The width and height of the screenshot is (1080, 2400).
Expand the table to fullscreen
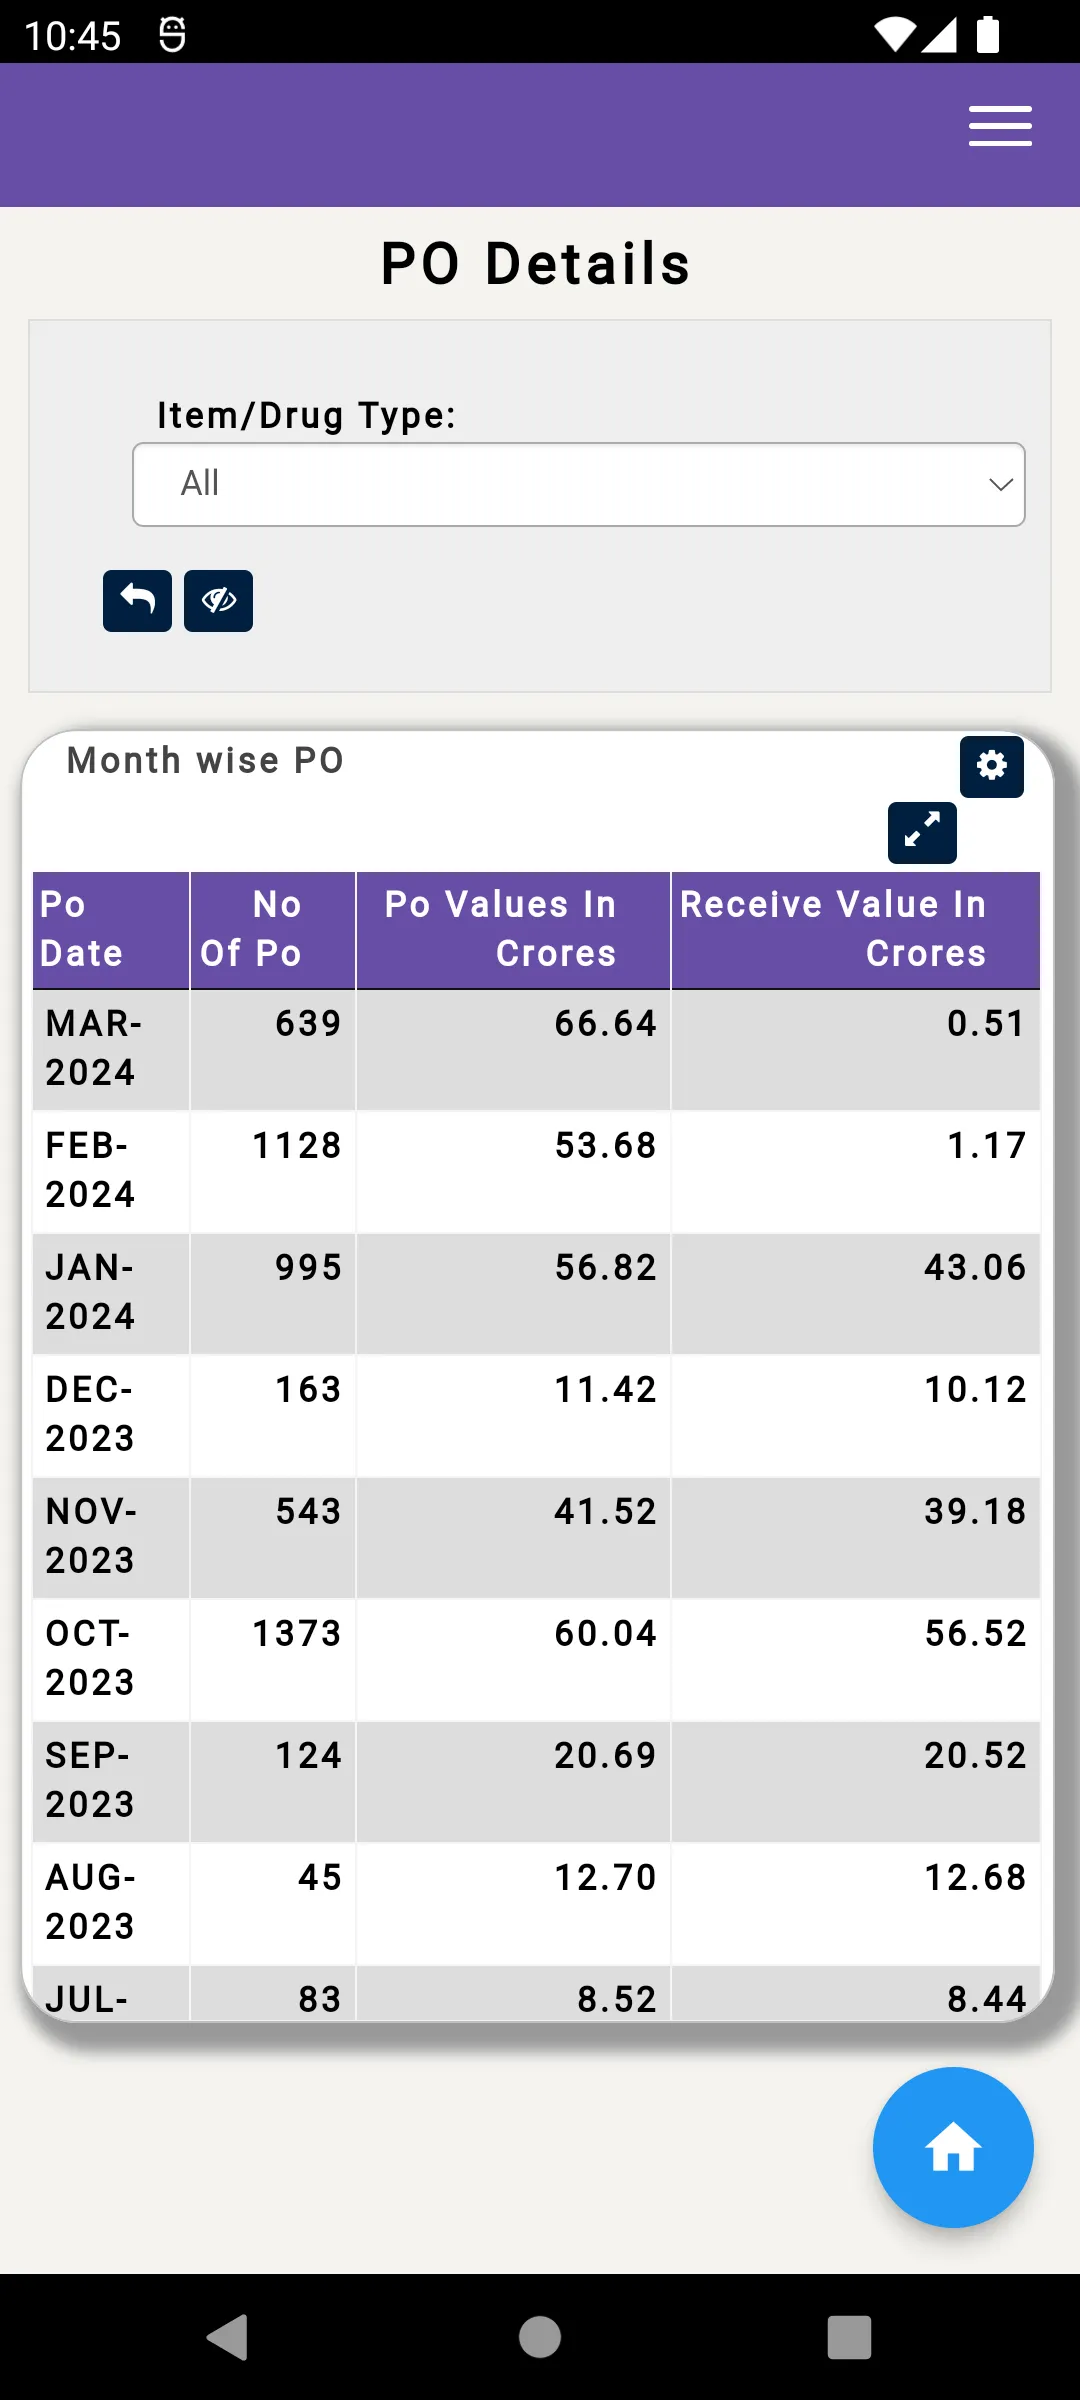pos(922,833)
